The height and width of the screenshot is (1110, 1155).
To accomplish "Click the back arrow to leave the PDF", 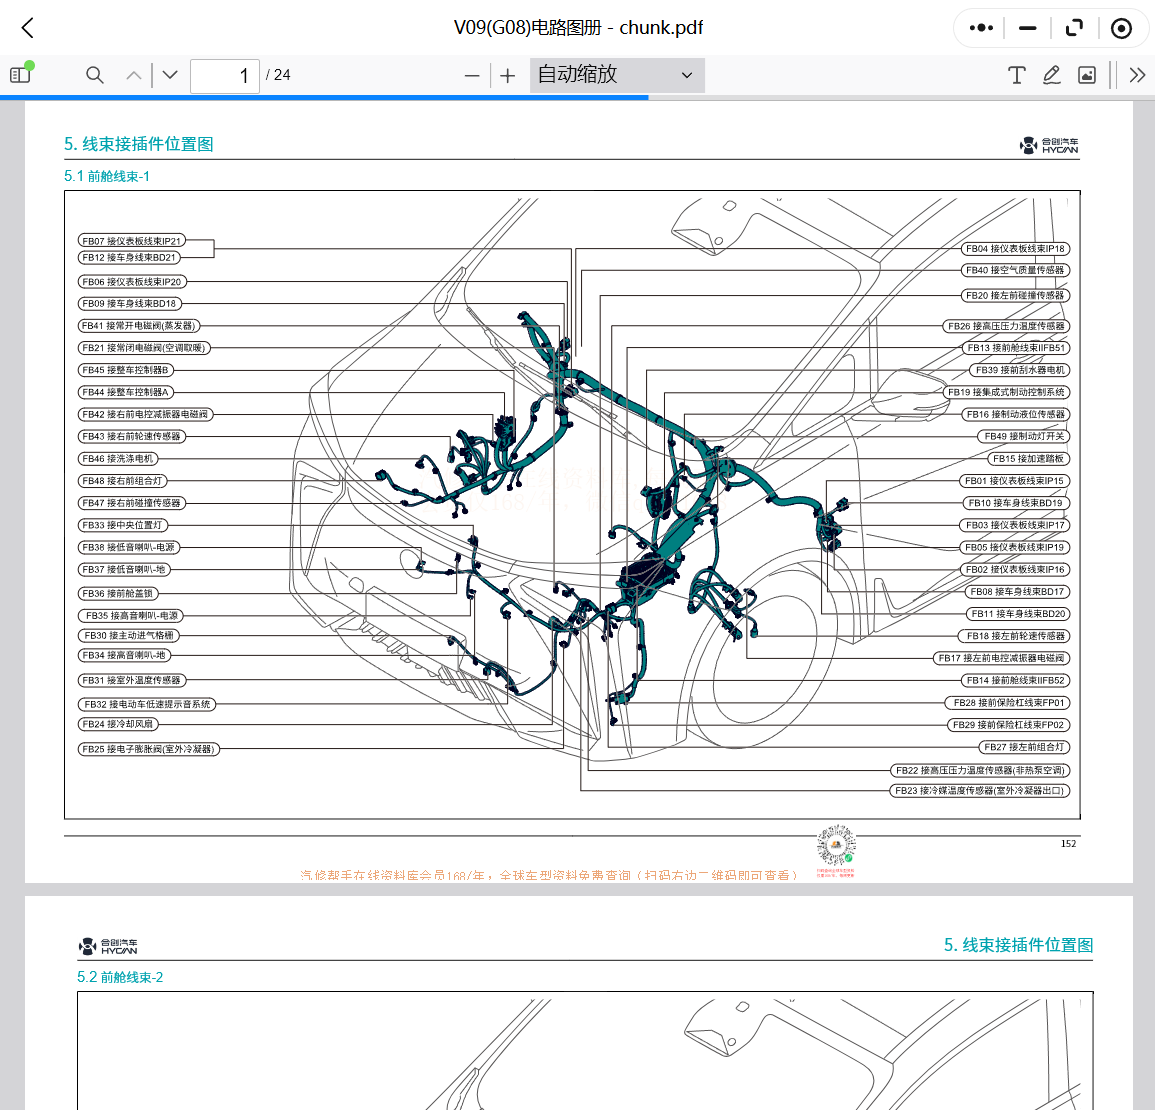I will [26, 28].
